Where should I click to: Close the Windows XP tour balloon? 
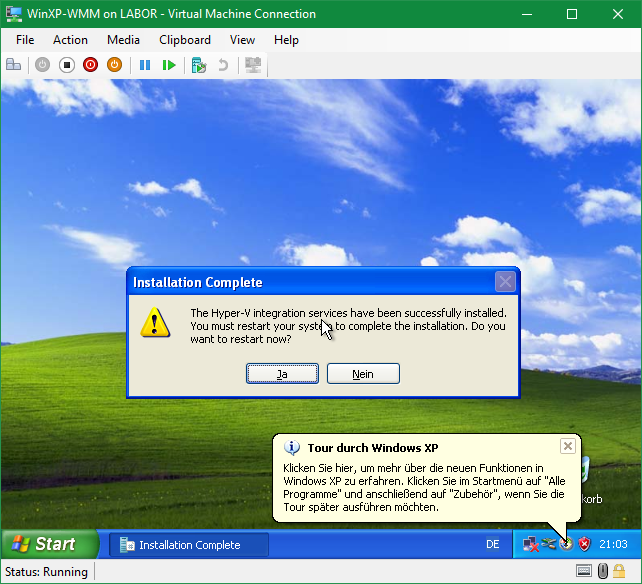point(567,446)
